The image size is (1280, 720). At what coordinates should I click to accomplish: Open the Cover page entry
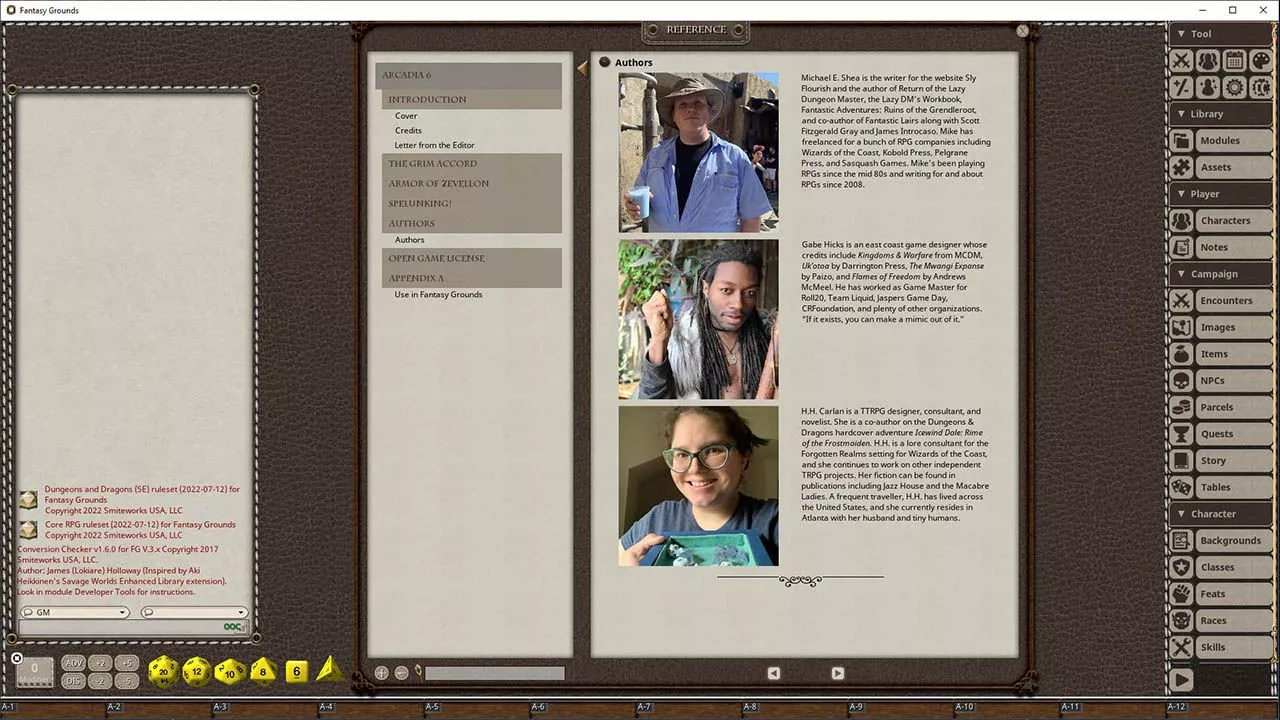(406, 116)
